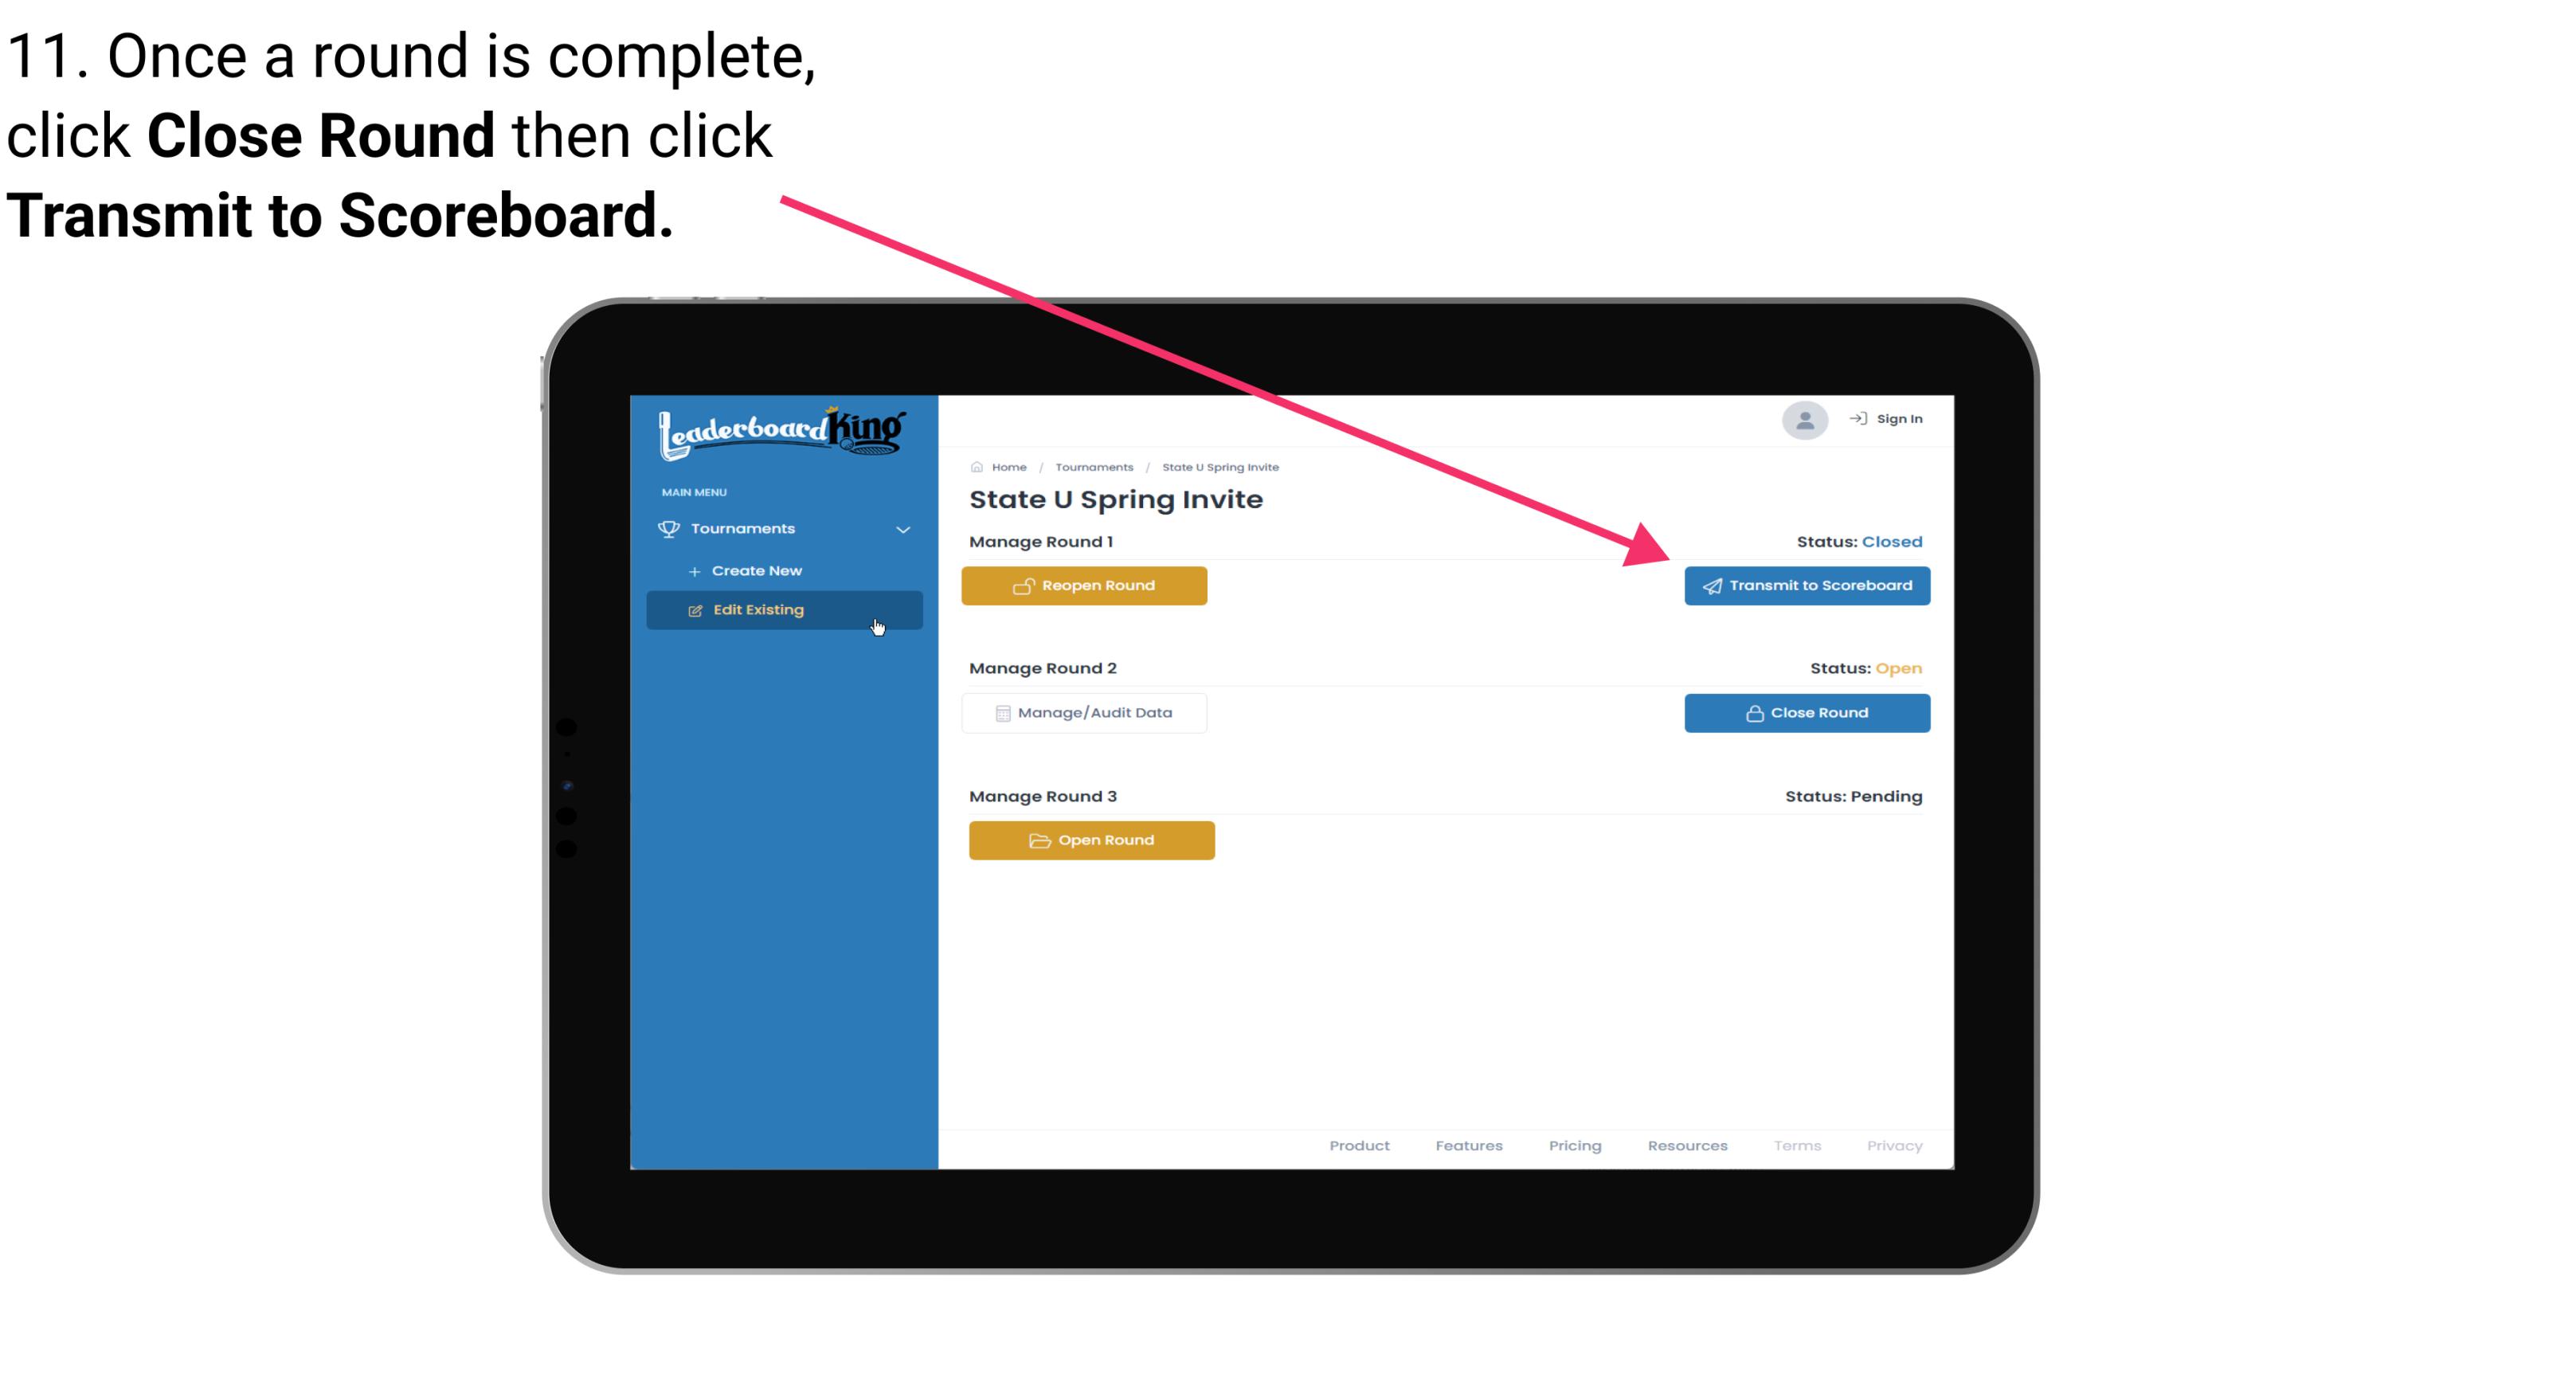
Task: Click the Close Round button for Round 2
Action: [1807, 712]
